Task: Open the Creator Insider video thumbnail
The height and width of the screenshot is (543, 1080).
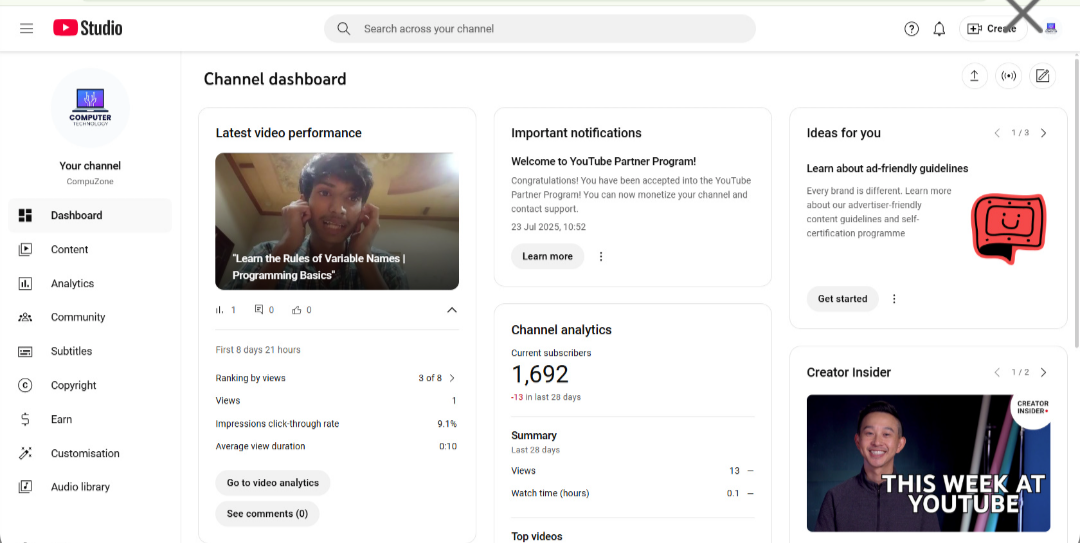Action: tap(928, 463)
